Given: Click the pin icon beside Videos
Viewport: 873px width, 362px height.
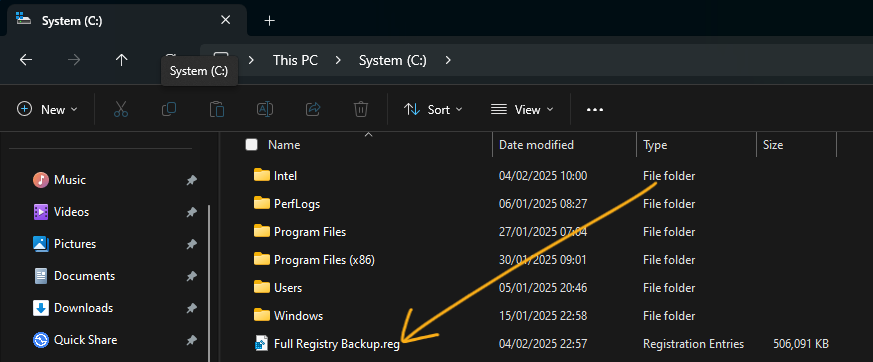Looking at the screenshot, I should [191, 212].
